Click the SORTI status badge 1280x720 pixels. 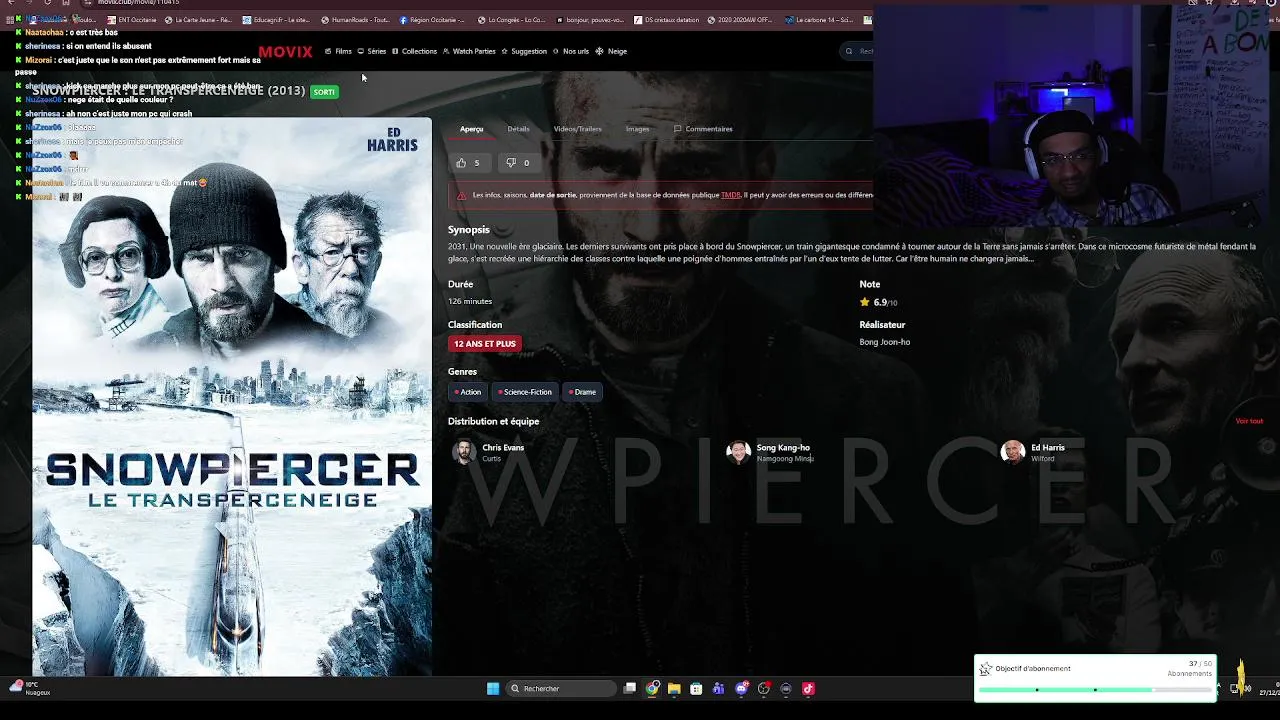pos(324,92)
